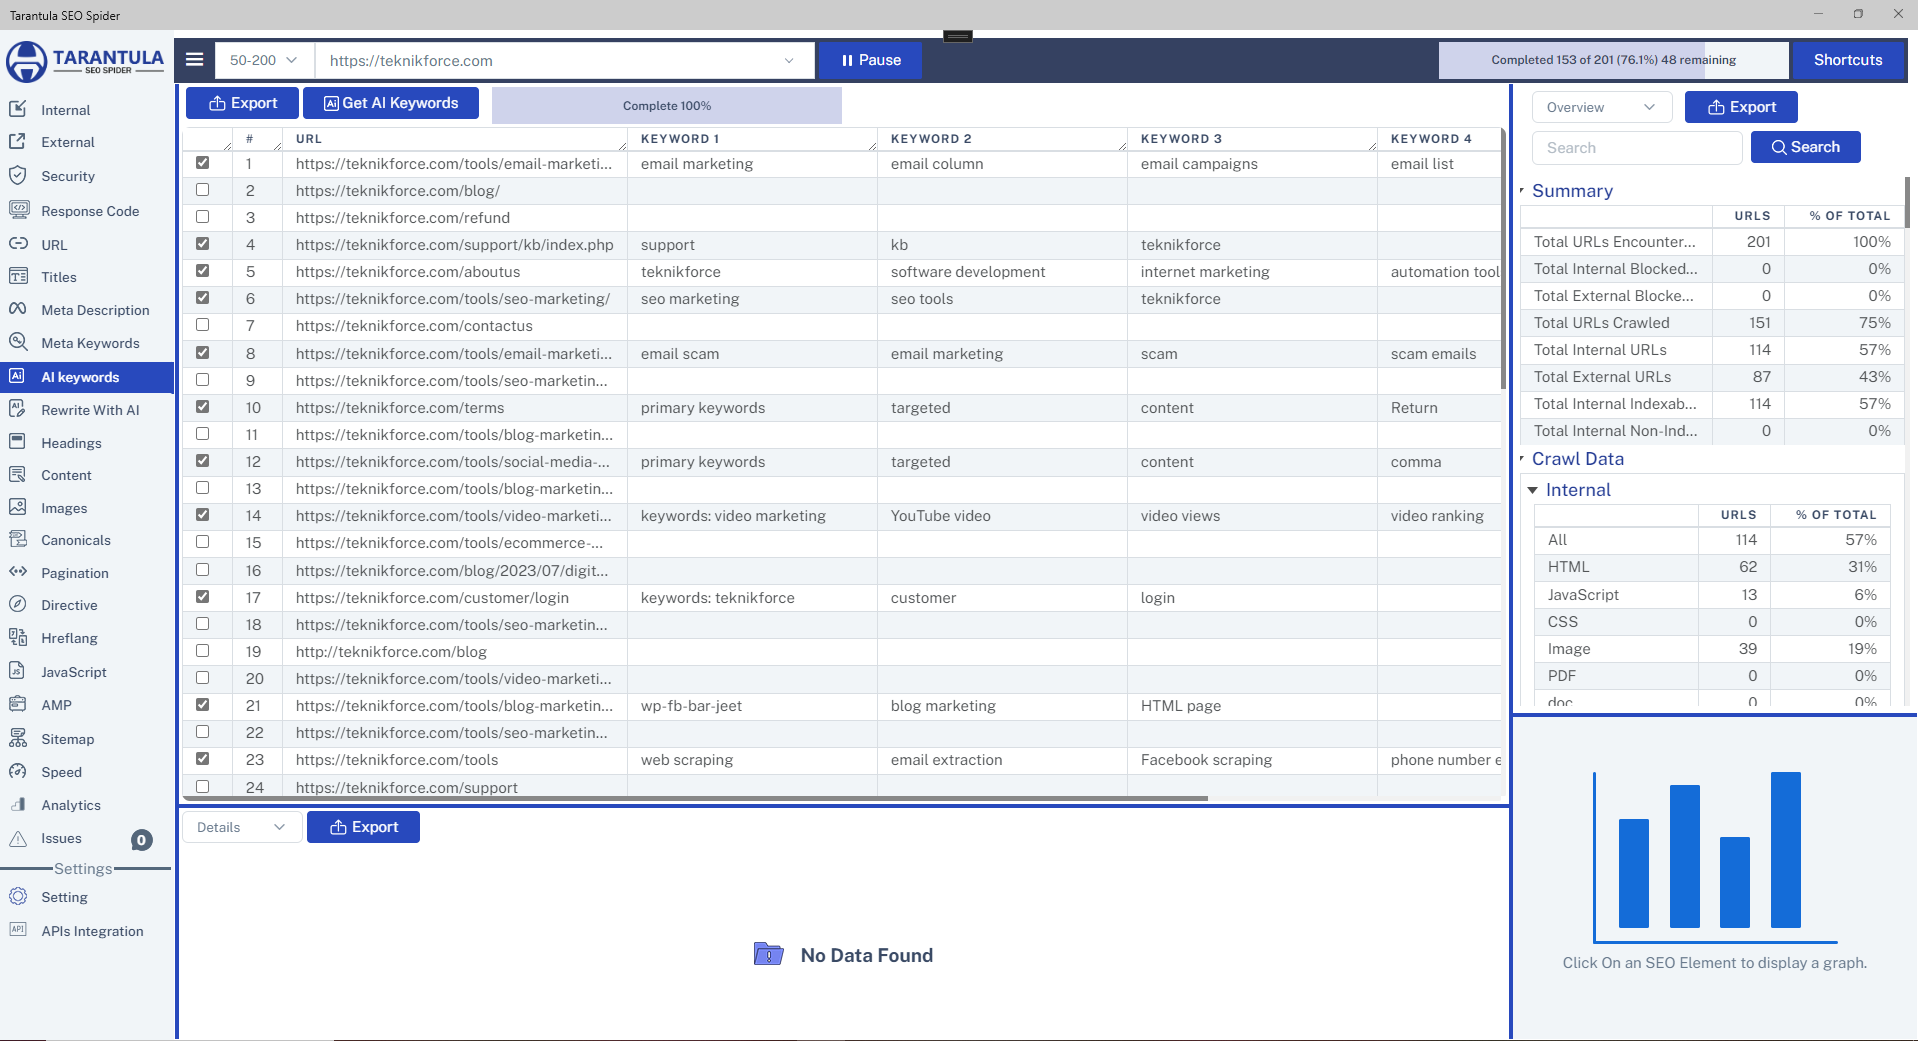Check the checkbox for row 7
The height and width of the screenshot is (1041, 1918).
[x=203, y=325]
